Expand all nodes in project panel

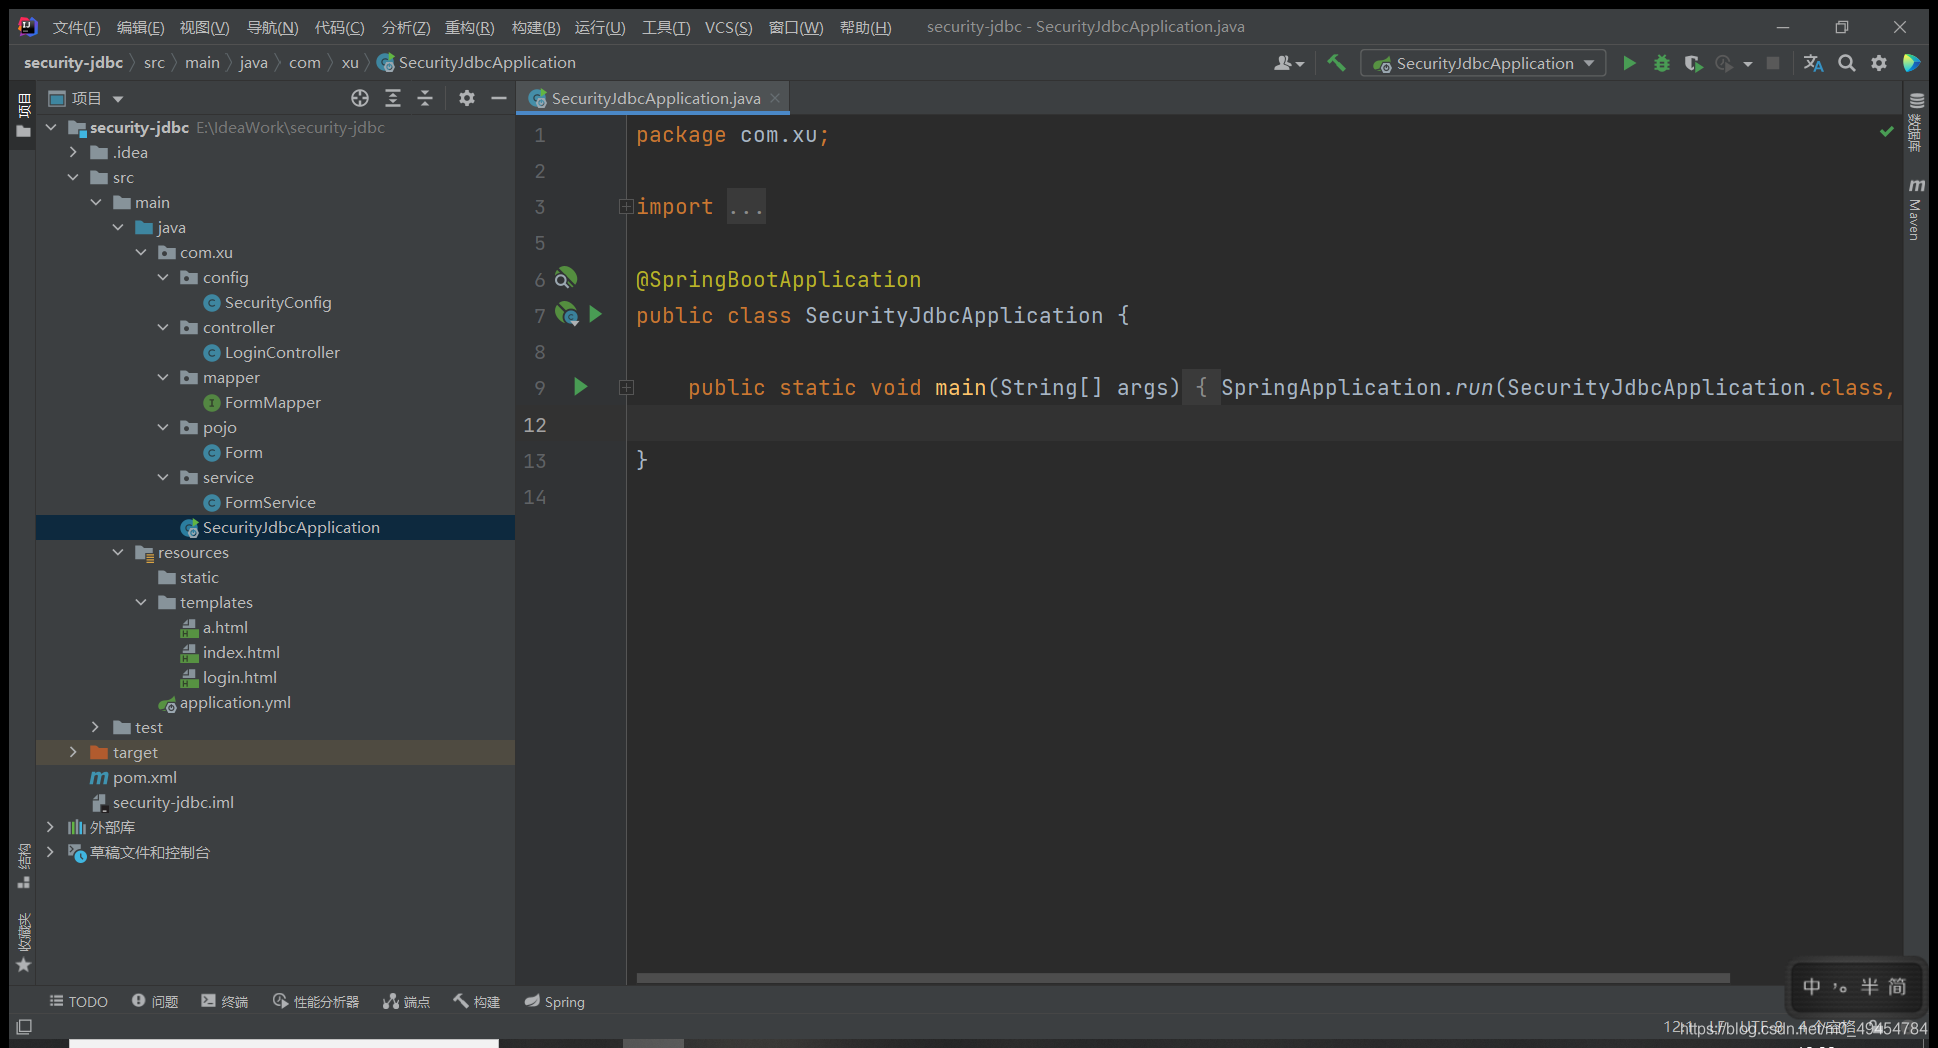click(x=393, y=98)
